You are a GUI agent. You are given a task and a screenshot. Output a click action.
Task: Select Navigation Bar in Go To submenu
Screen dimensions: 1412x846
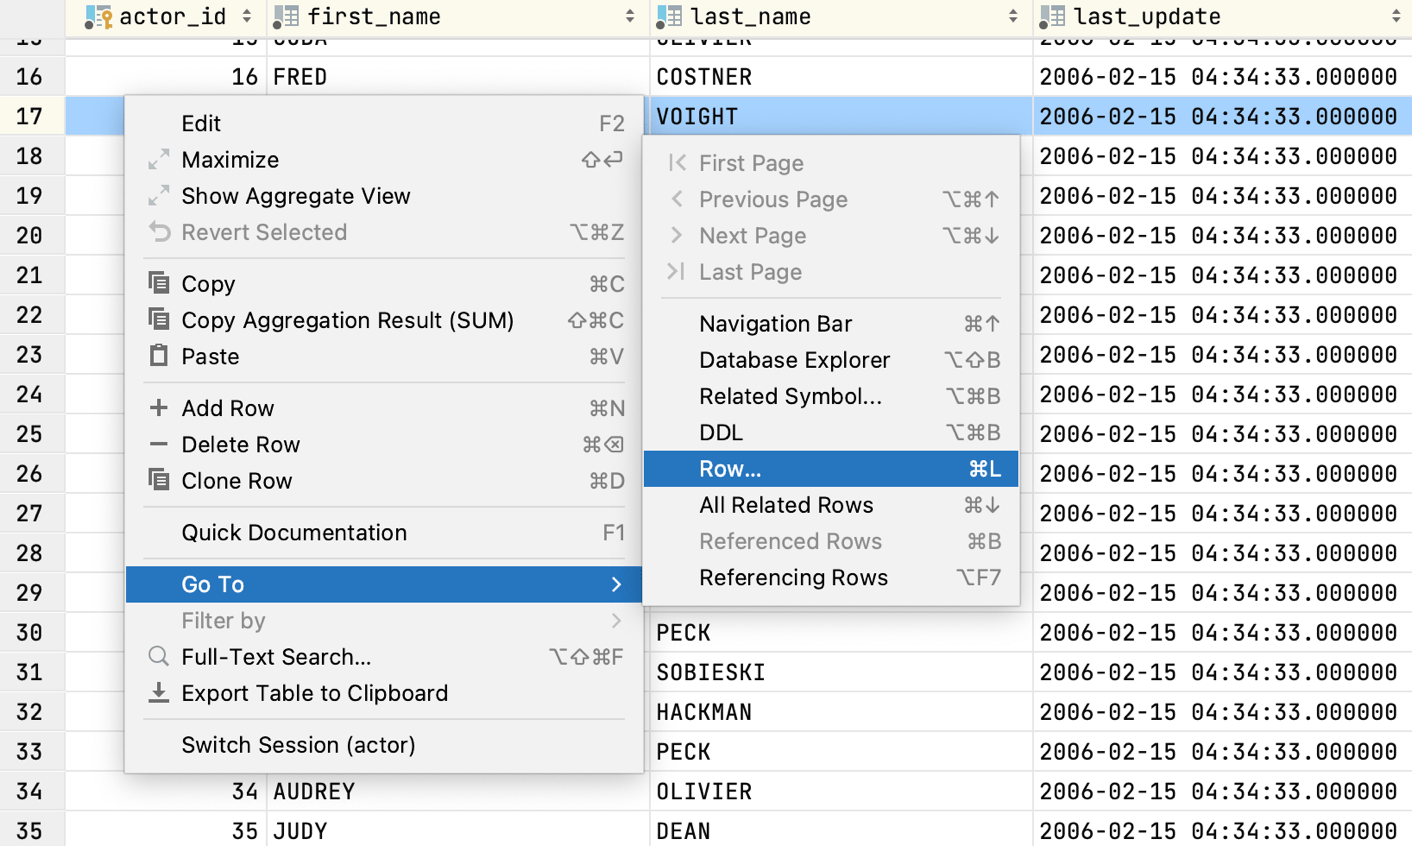pyautogui.click(x=831, y=323)
